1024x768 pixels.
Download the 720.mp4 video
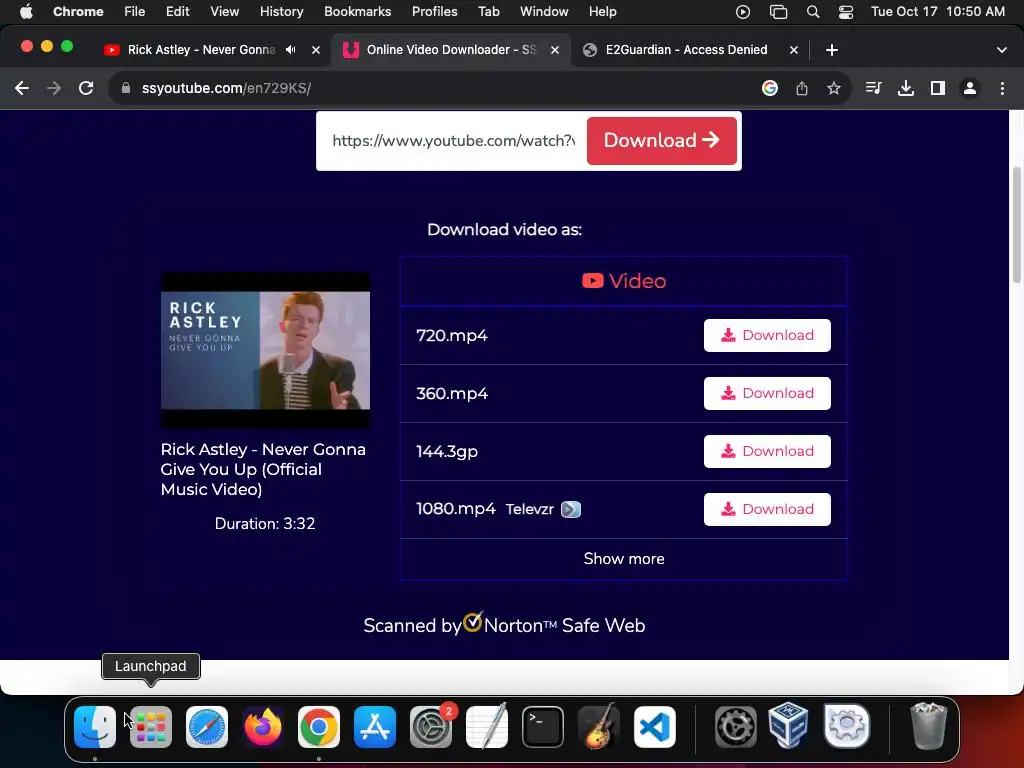tap(767, 335)
